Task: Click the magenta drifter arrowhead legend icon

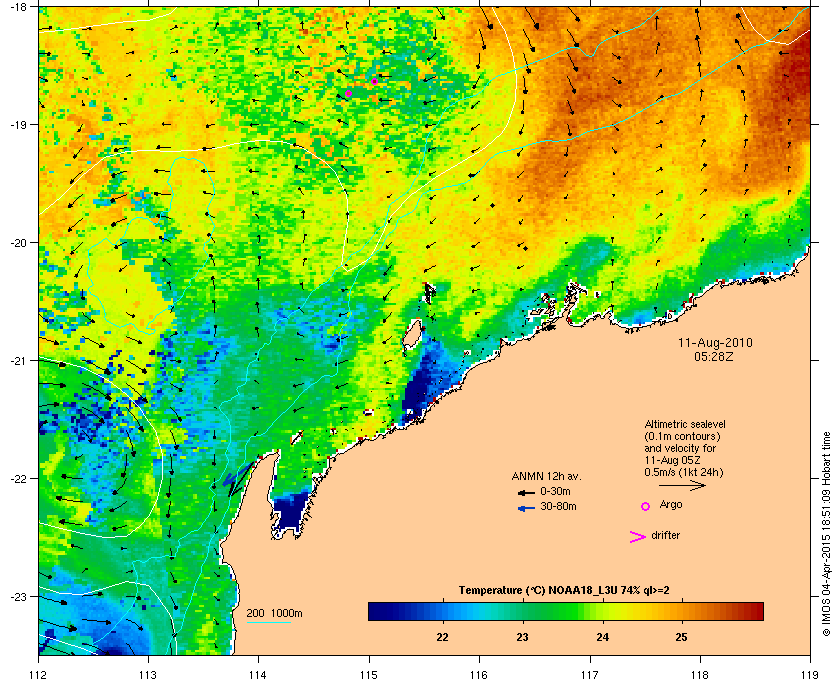Action: tap(638, 537)
